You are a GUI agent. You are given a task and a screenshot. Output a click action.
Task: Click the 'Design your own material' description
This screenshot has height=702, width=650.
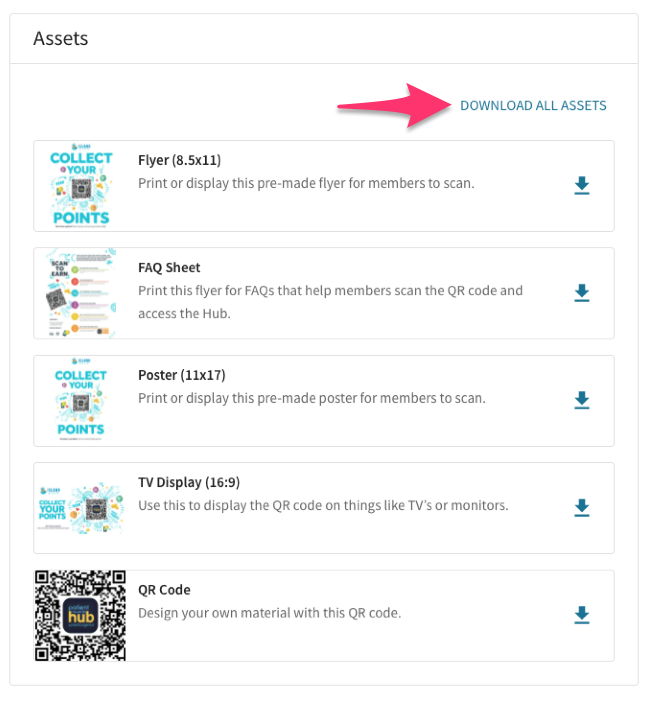269,613
